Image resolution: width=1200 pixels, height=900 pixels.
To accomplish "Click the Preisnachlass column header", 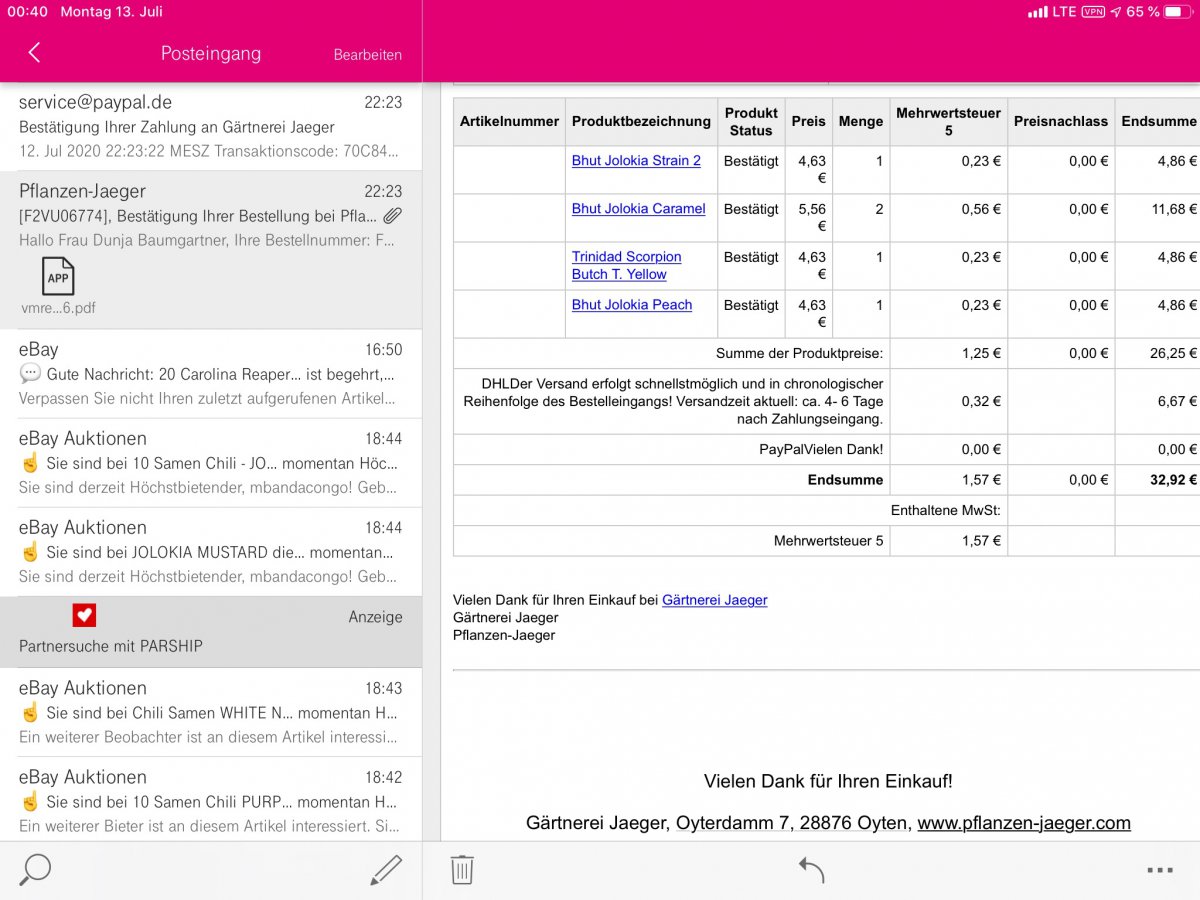I will (1061, 121).
